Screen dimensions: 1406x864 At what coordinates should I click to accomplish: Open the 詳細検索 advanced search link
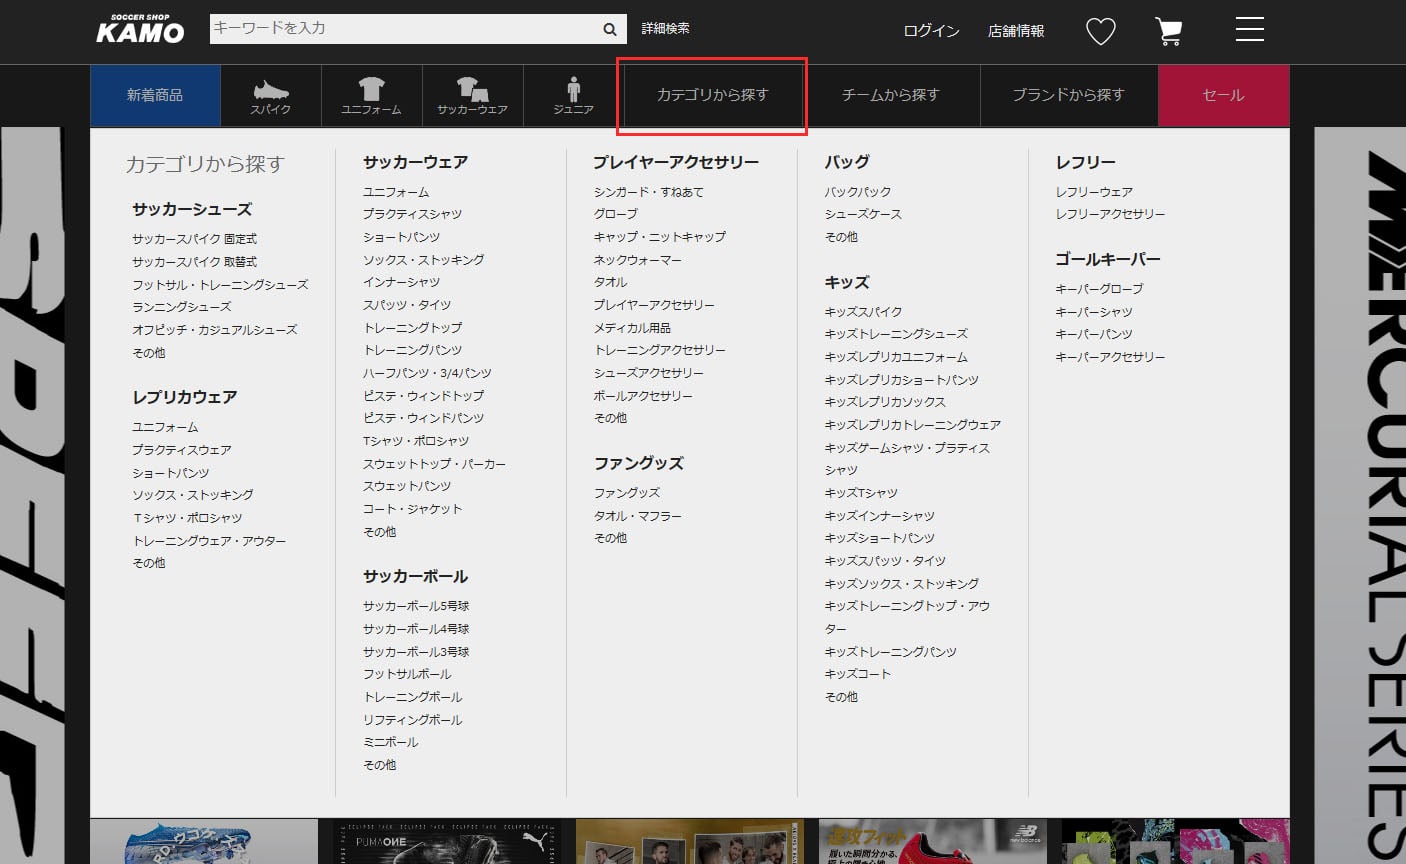pos(665,29)
